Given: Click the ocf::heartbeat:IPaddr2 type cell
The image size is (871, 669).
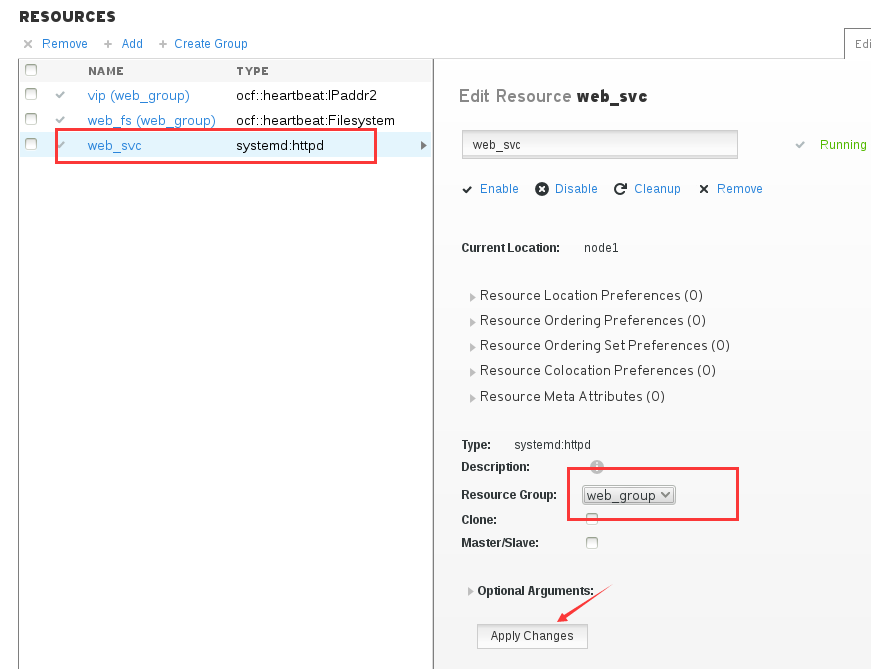Looking at the screenshot, I should [x=306, y=96].
